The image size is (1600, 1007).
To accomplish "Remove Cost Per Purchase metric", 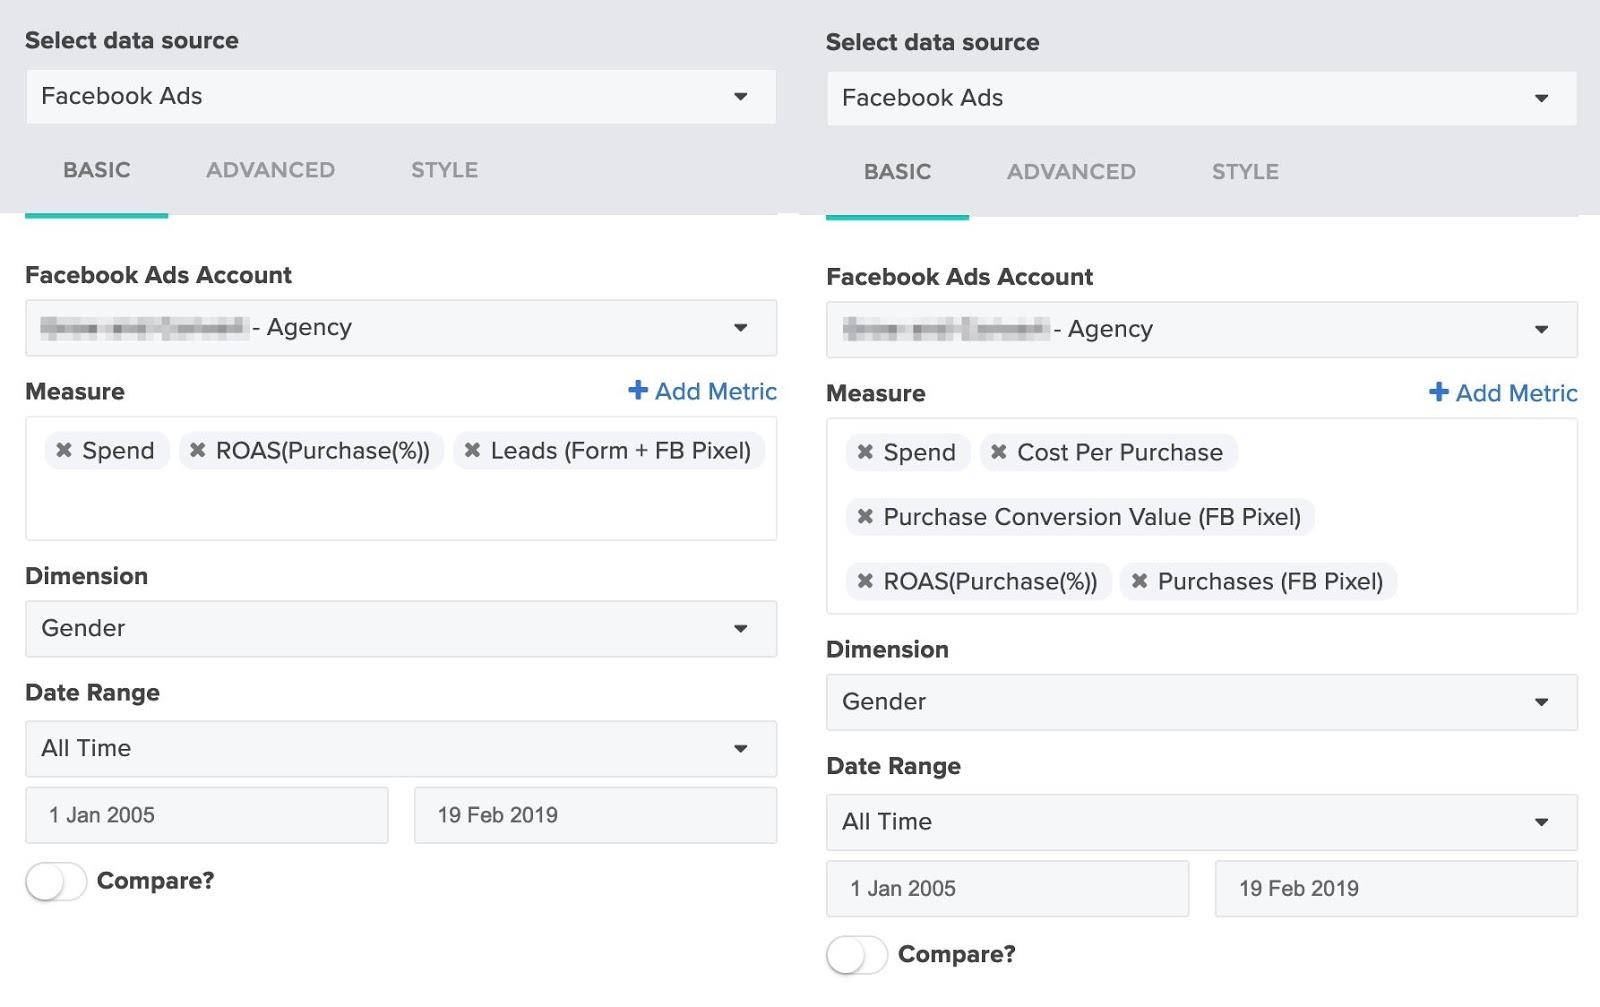I will 999,453.
